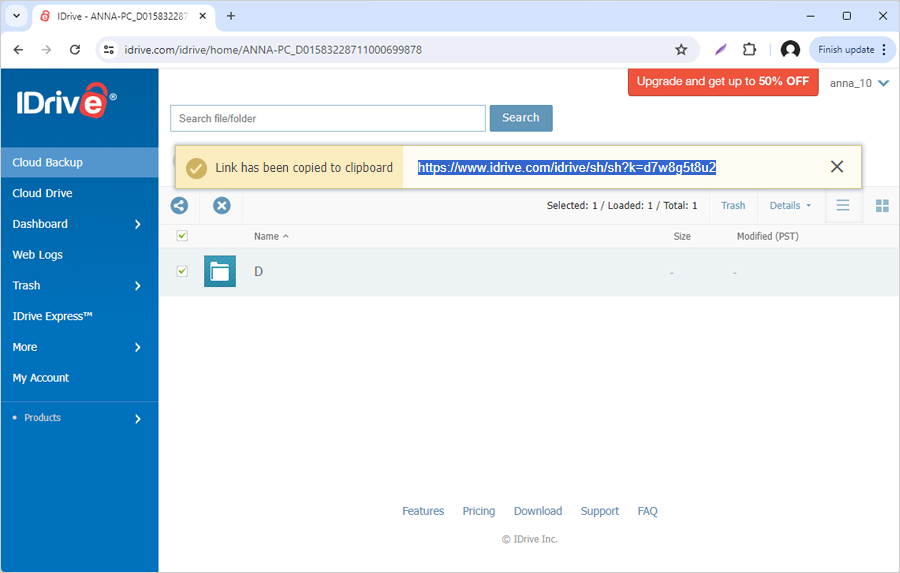Click the purple feather extension icon

coord(720,49)
